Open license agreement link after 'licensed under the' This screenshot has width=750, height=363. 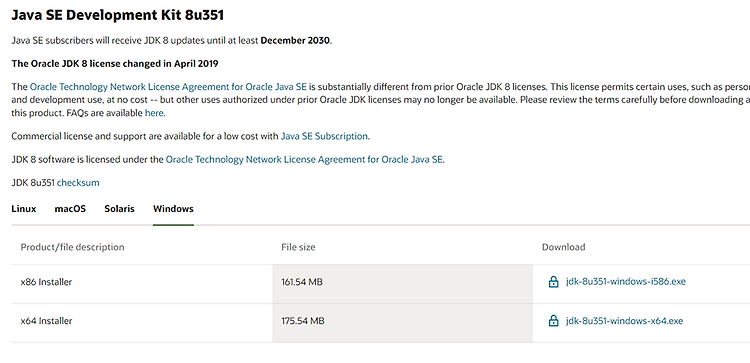click(304, 160)
